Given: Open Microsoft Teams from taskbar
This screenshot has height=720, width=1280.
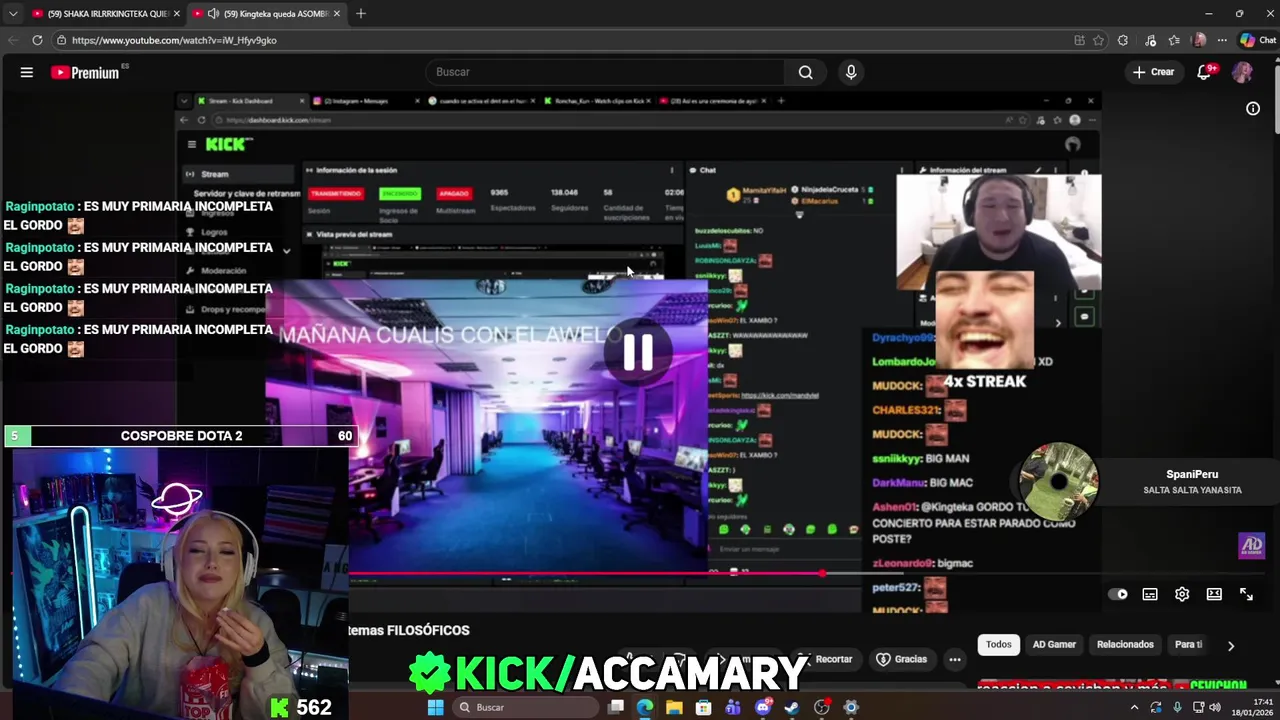Looking at the screenshot, I should (x=733, y=707).
